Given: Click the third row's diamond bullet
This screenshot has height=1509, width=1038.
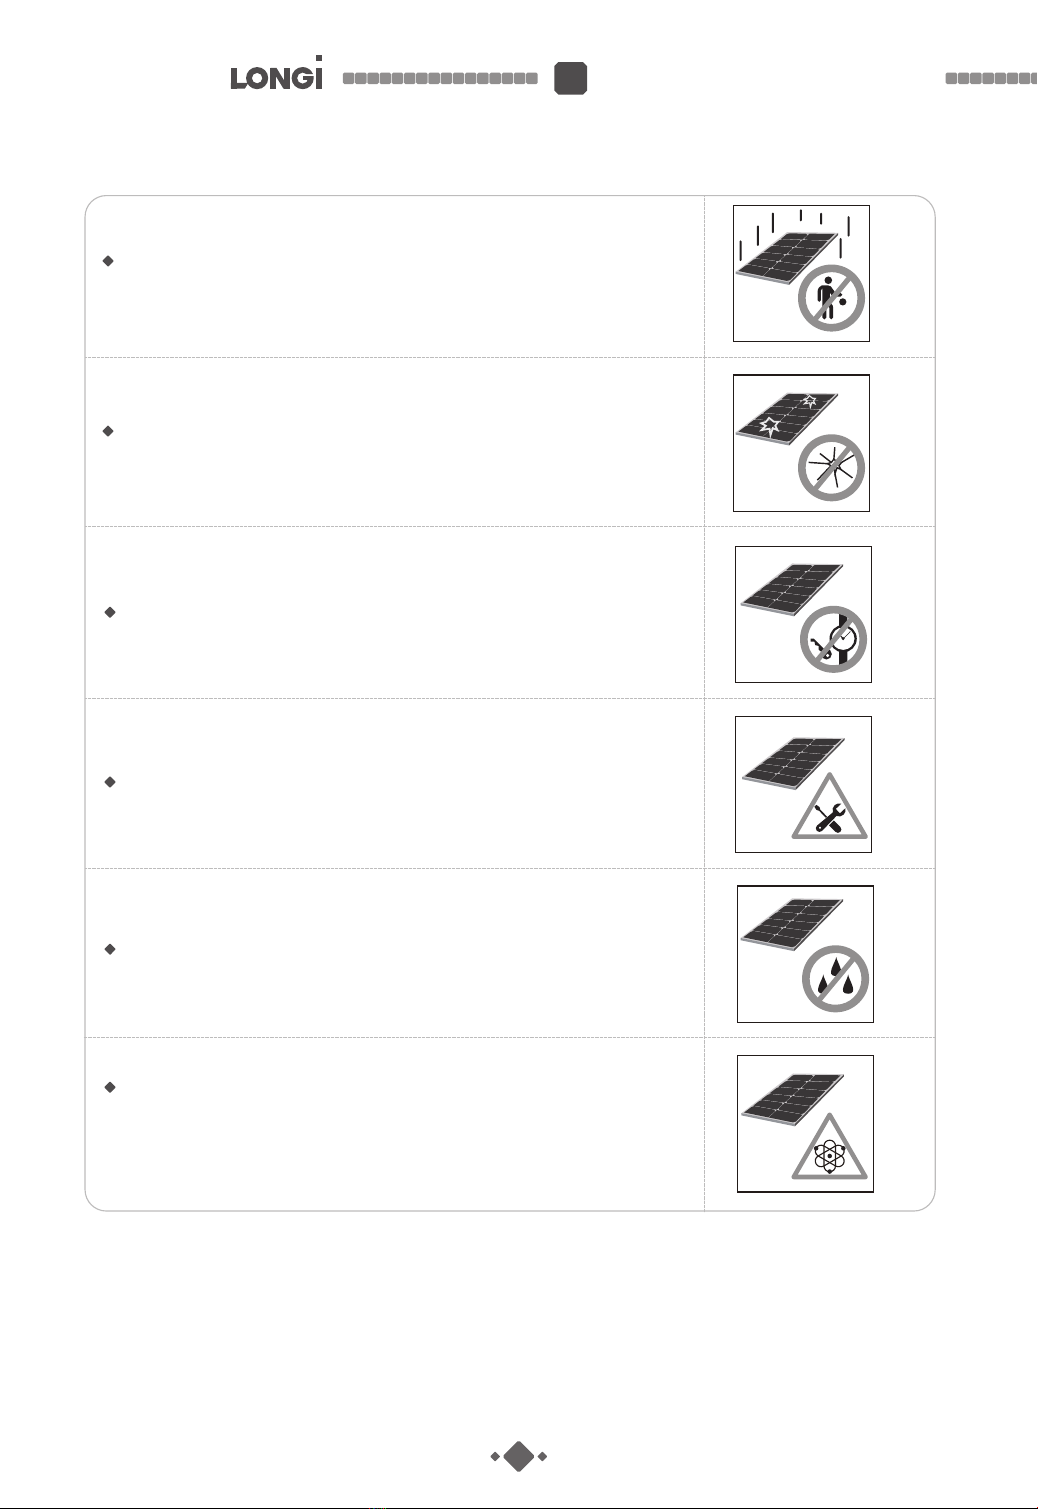Looking at the screenshot, I should [110, 612].
